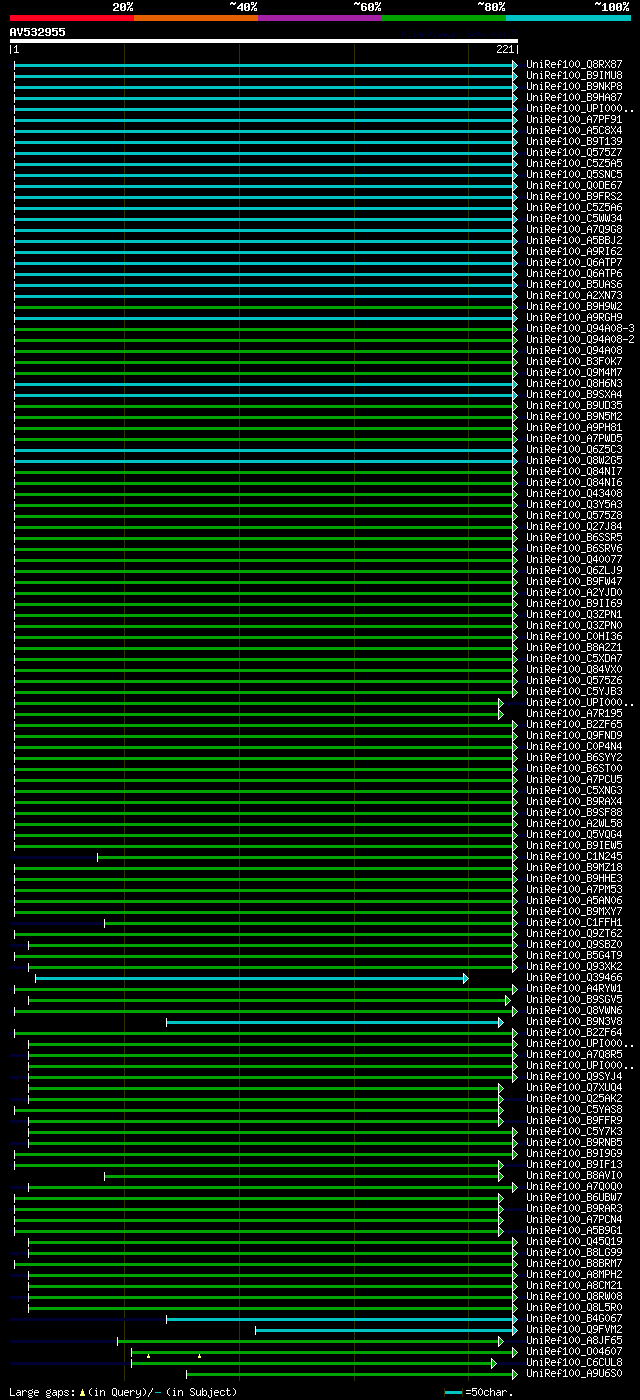Image resolution: width=640 pixels, height=1400 pixels.
Task: Select hit label UniRef100_C1N245
Action: coord(574,856)
